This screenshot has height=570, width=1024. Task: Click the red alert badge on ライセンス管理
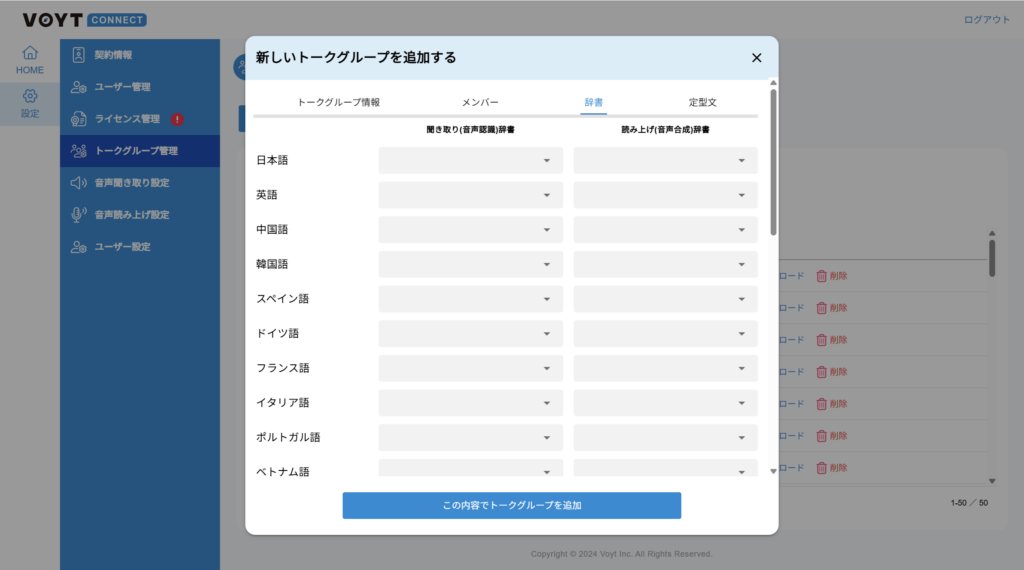pyautogui.click(x=177, y=119)
